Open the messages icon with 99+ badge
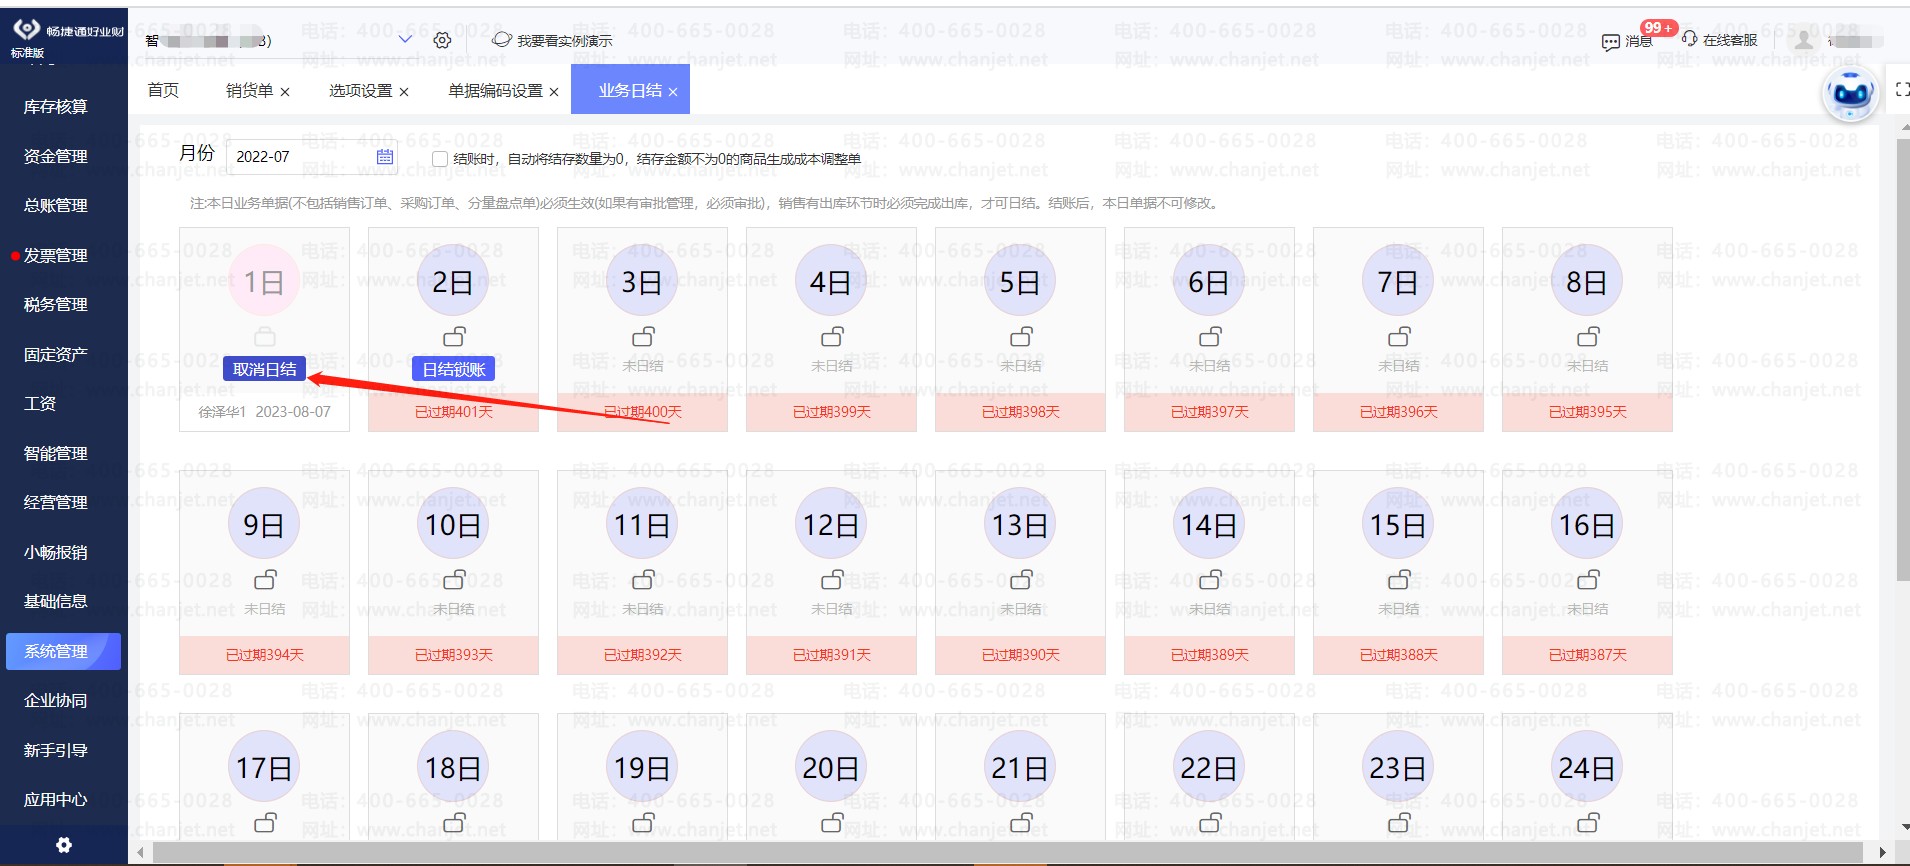 click(x=1611, y=42)
